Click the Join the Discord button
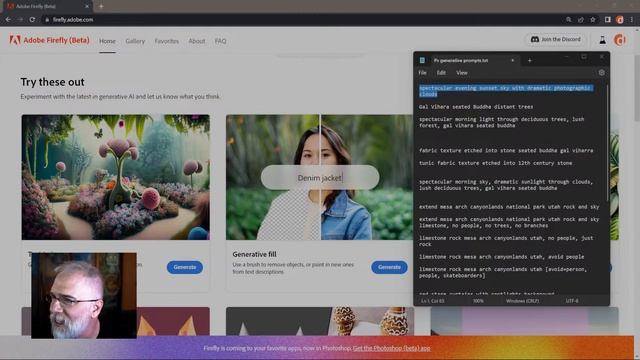Viewport: 640px width, 360px height. click(x=555, y=40)
